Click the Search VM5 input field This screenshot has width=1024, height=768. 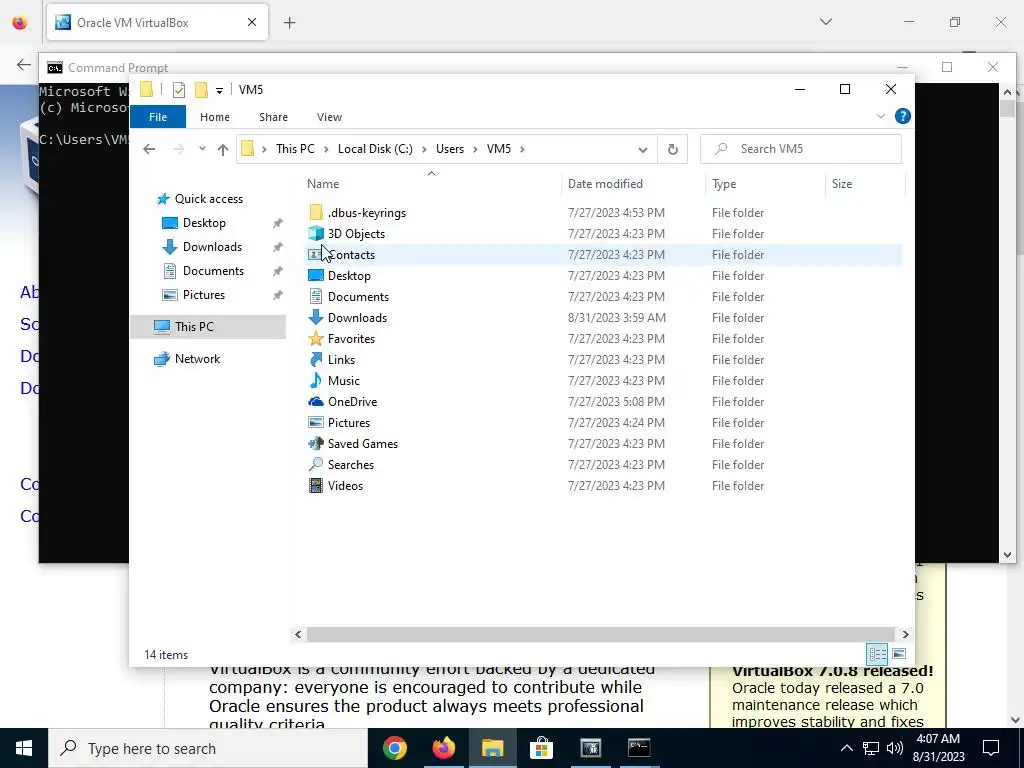click(x=801, y=149)
